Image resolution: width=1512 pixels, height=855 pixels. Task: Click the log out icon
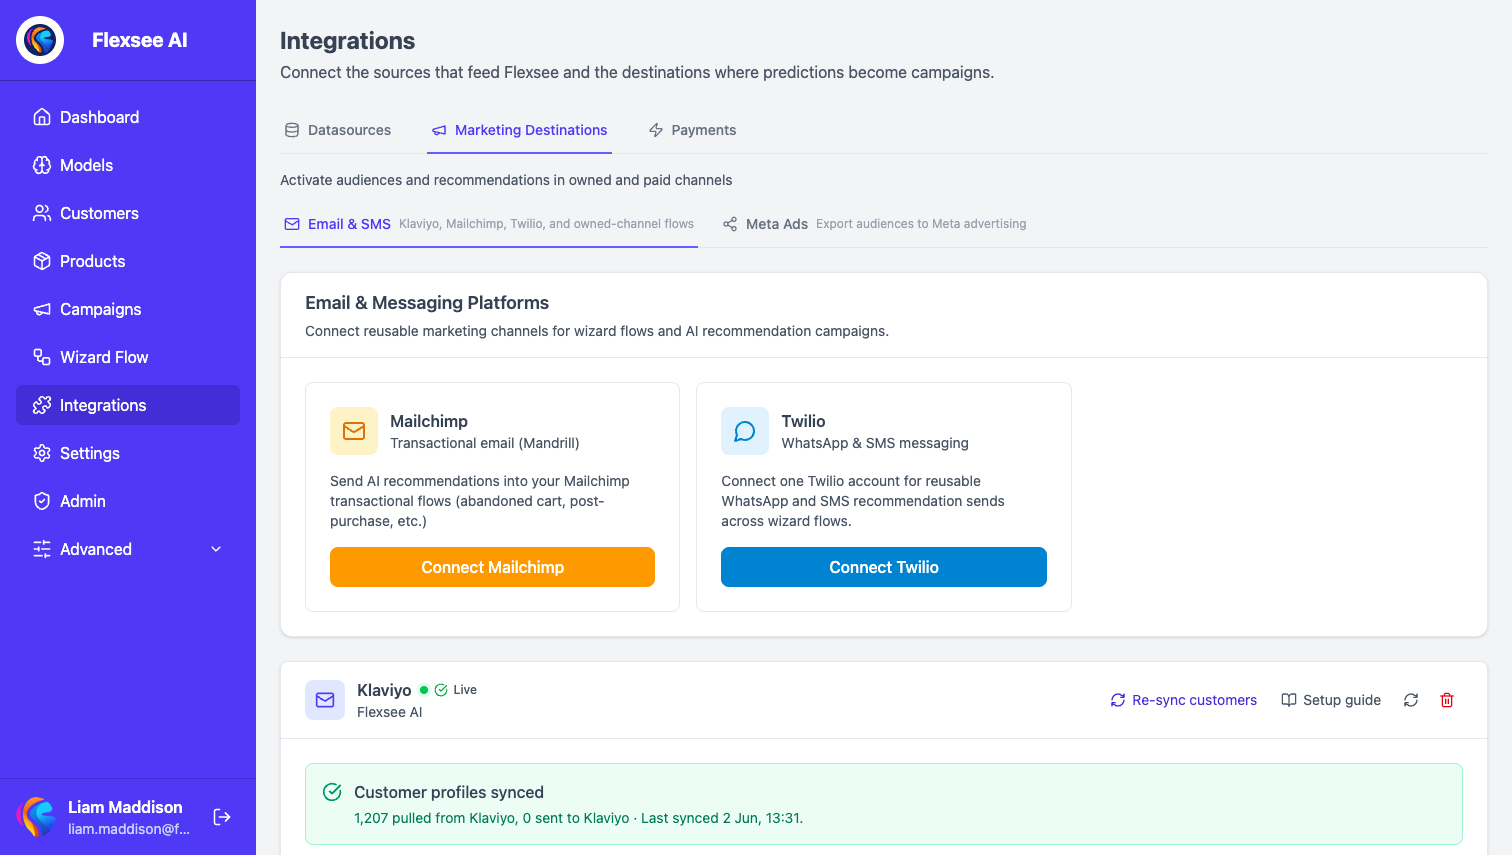[x=222, y=817]
